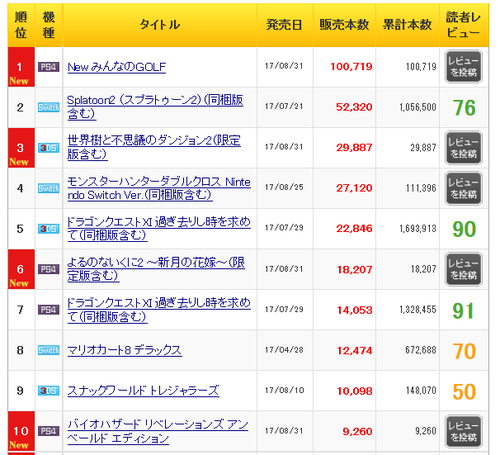Click the 販売本数 column header
The height and width of the screenshot is (455, 500).
click(x=344, y=25)
